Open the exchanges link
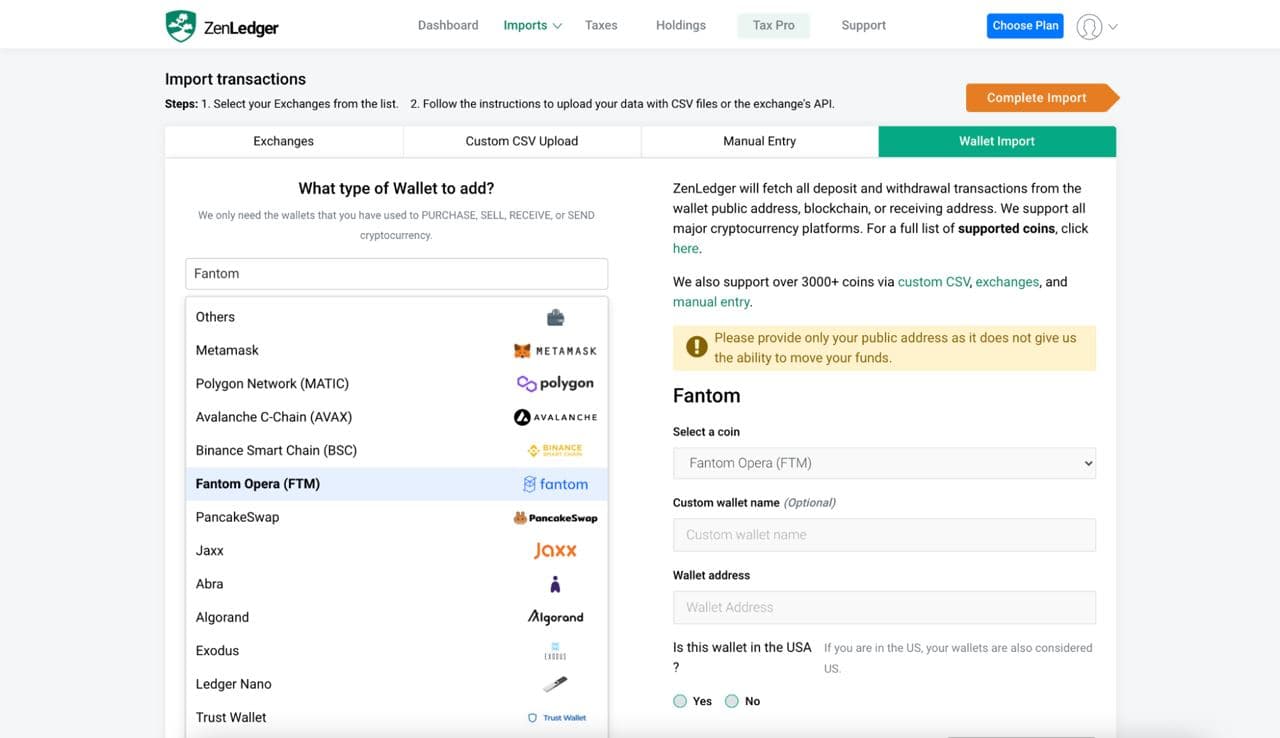Screen dimensions: 1280x738 [1007, 282]
